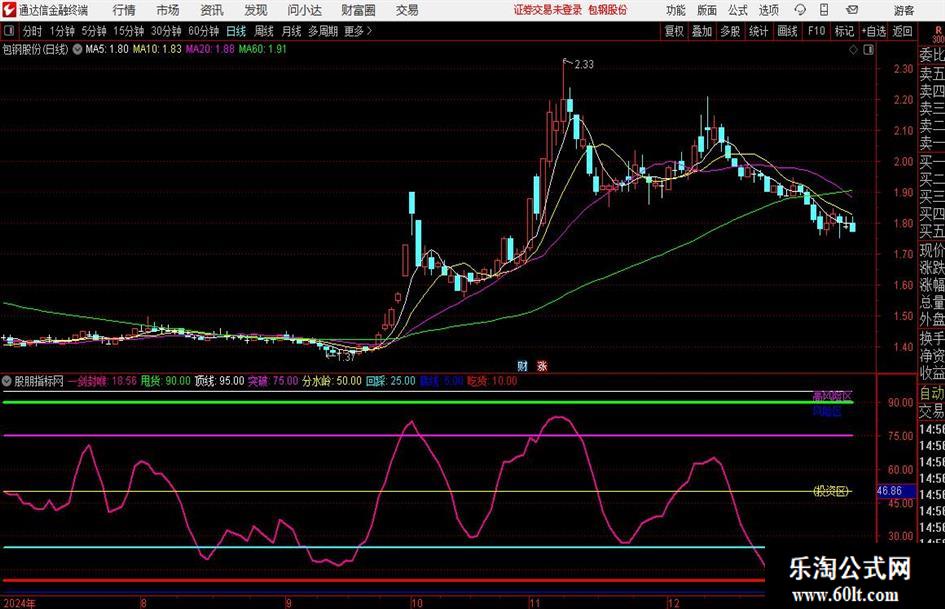Click the 证券交易未登录 login link
The width and height of the screenshot is (945, 609).
(547, 10)
